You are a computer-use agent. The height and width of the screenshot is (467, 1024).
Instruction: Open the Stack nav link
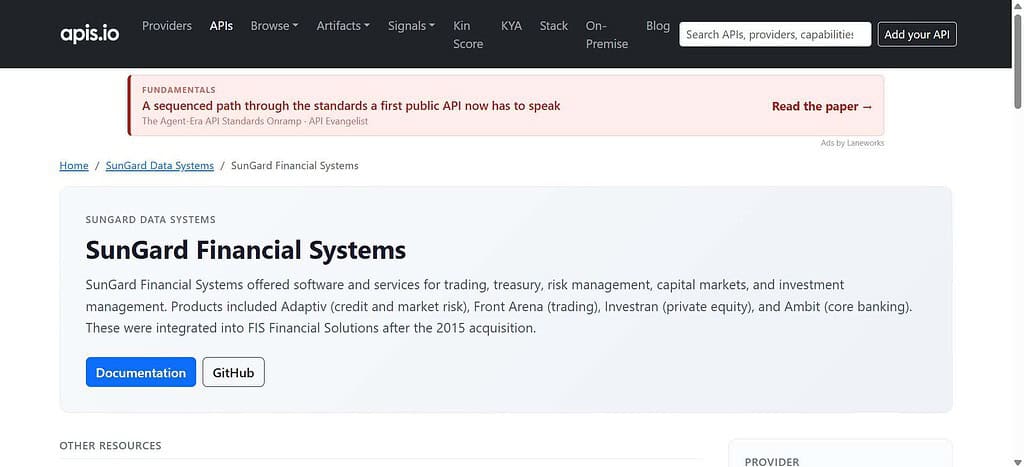pos(553,25)
